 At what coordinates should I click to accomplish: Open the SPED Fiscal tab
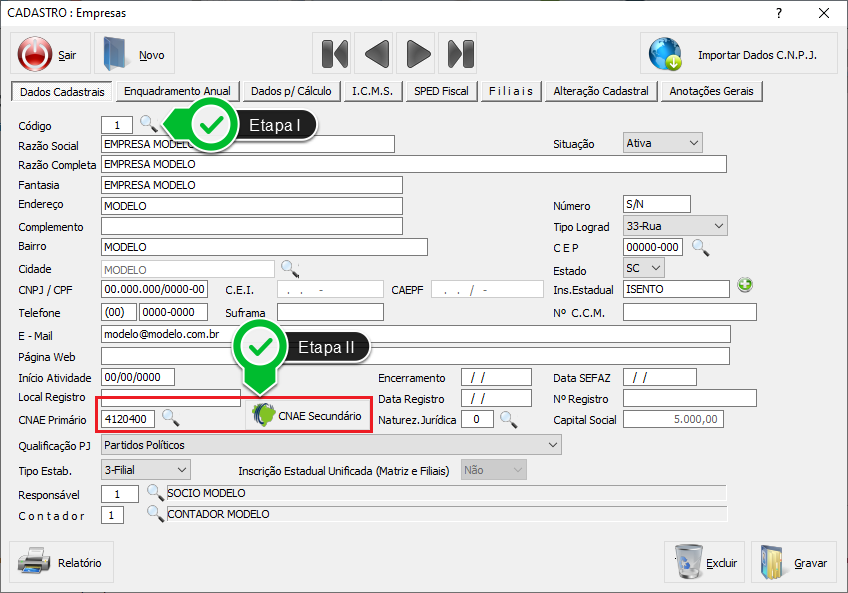tap(442, 91)
